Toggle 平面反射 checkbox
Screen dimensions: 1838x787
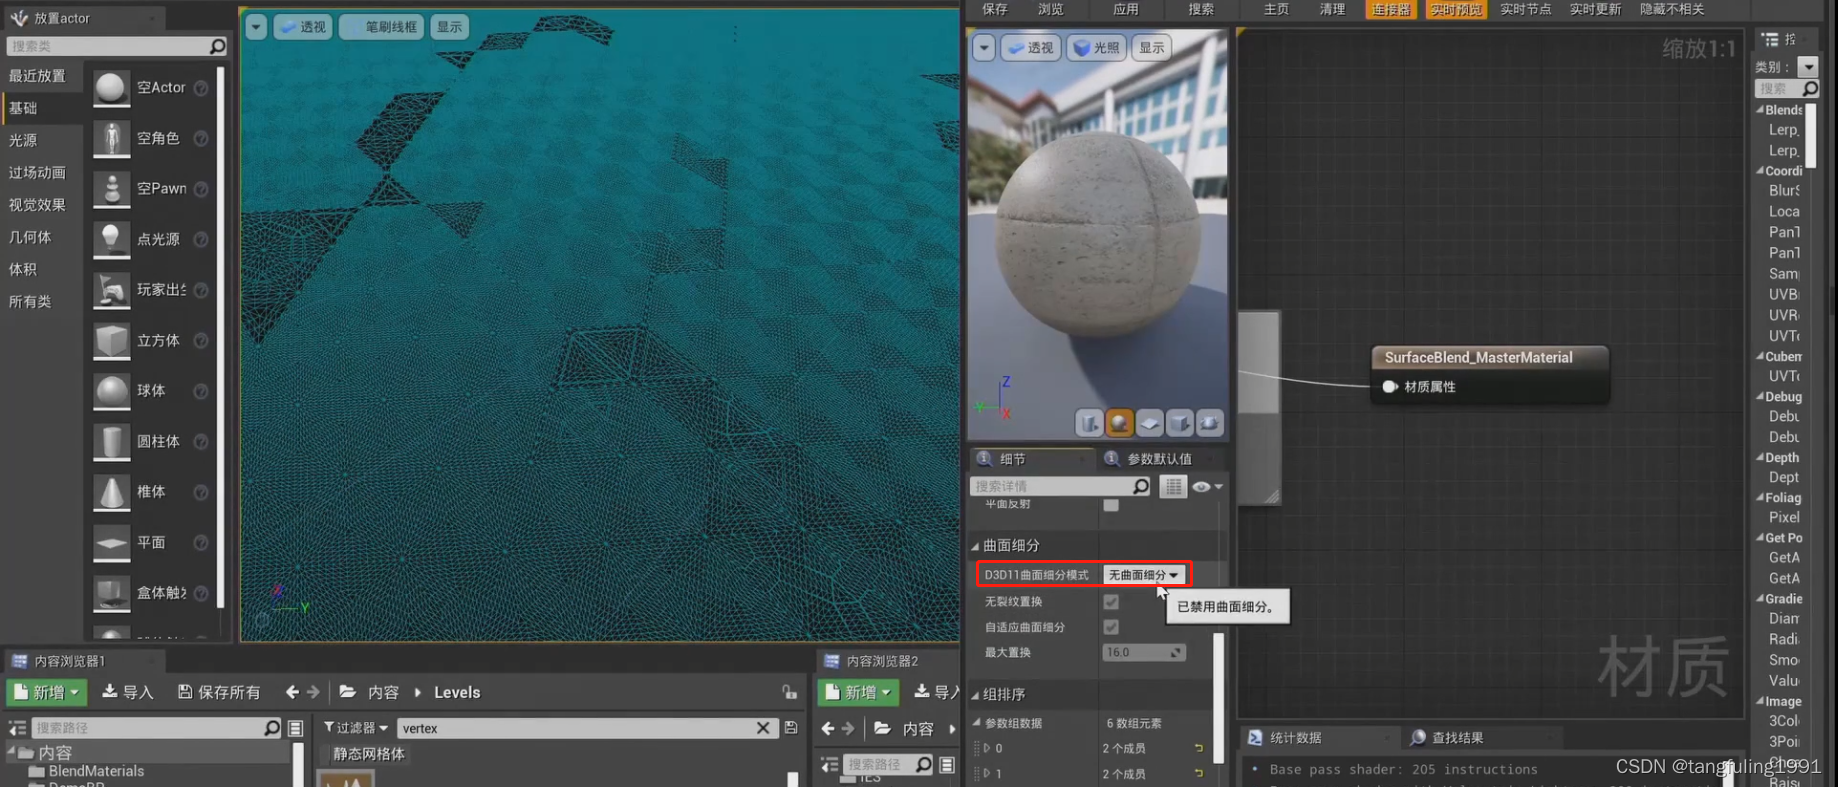click(x=1111, y=505)
